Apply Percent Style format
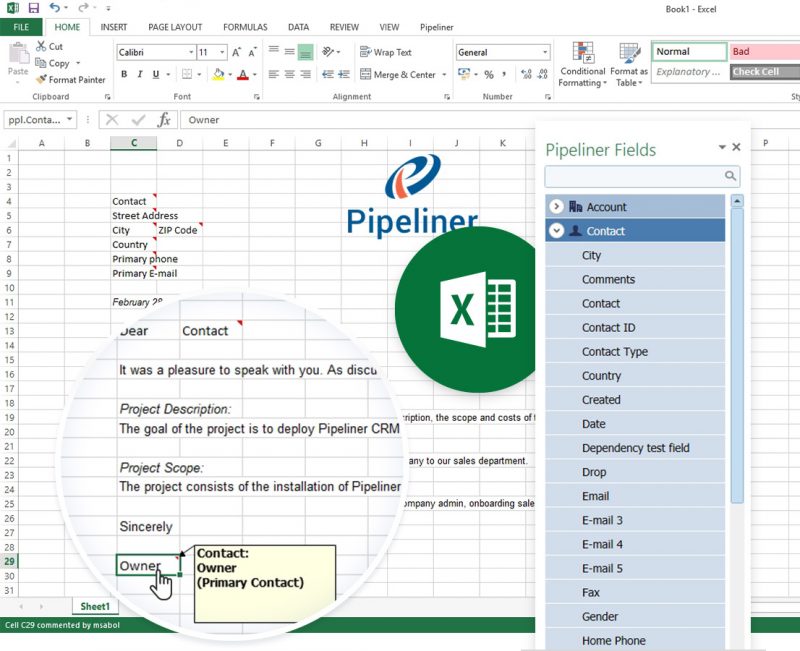The width and height of the screenshot is (800, 651). 489,74
